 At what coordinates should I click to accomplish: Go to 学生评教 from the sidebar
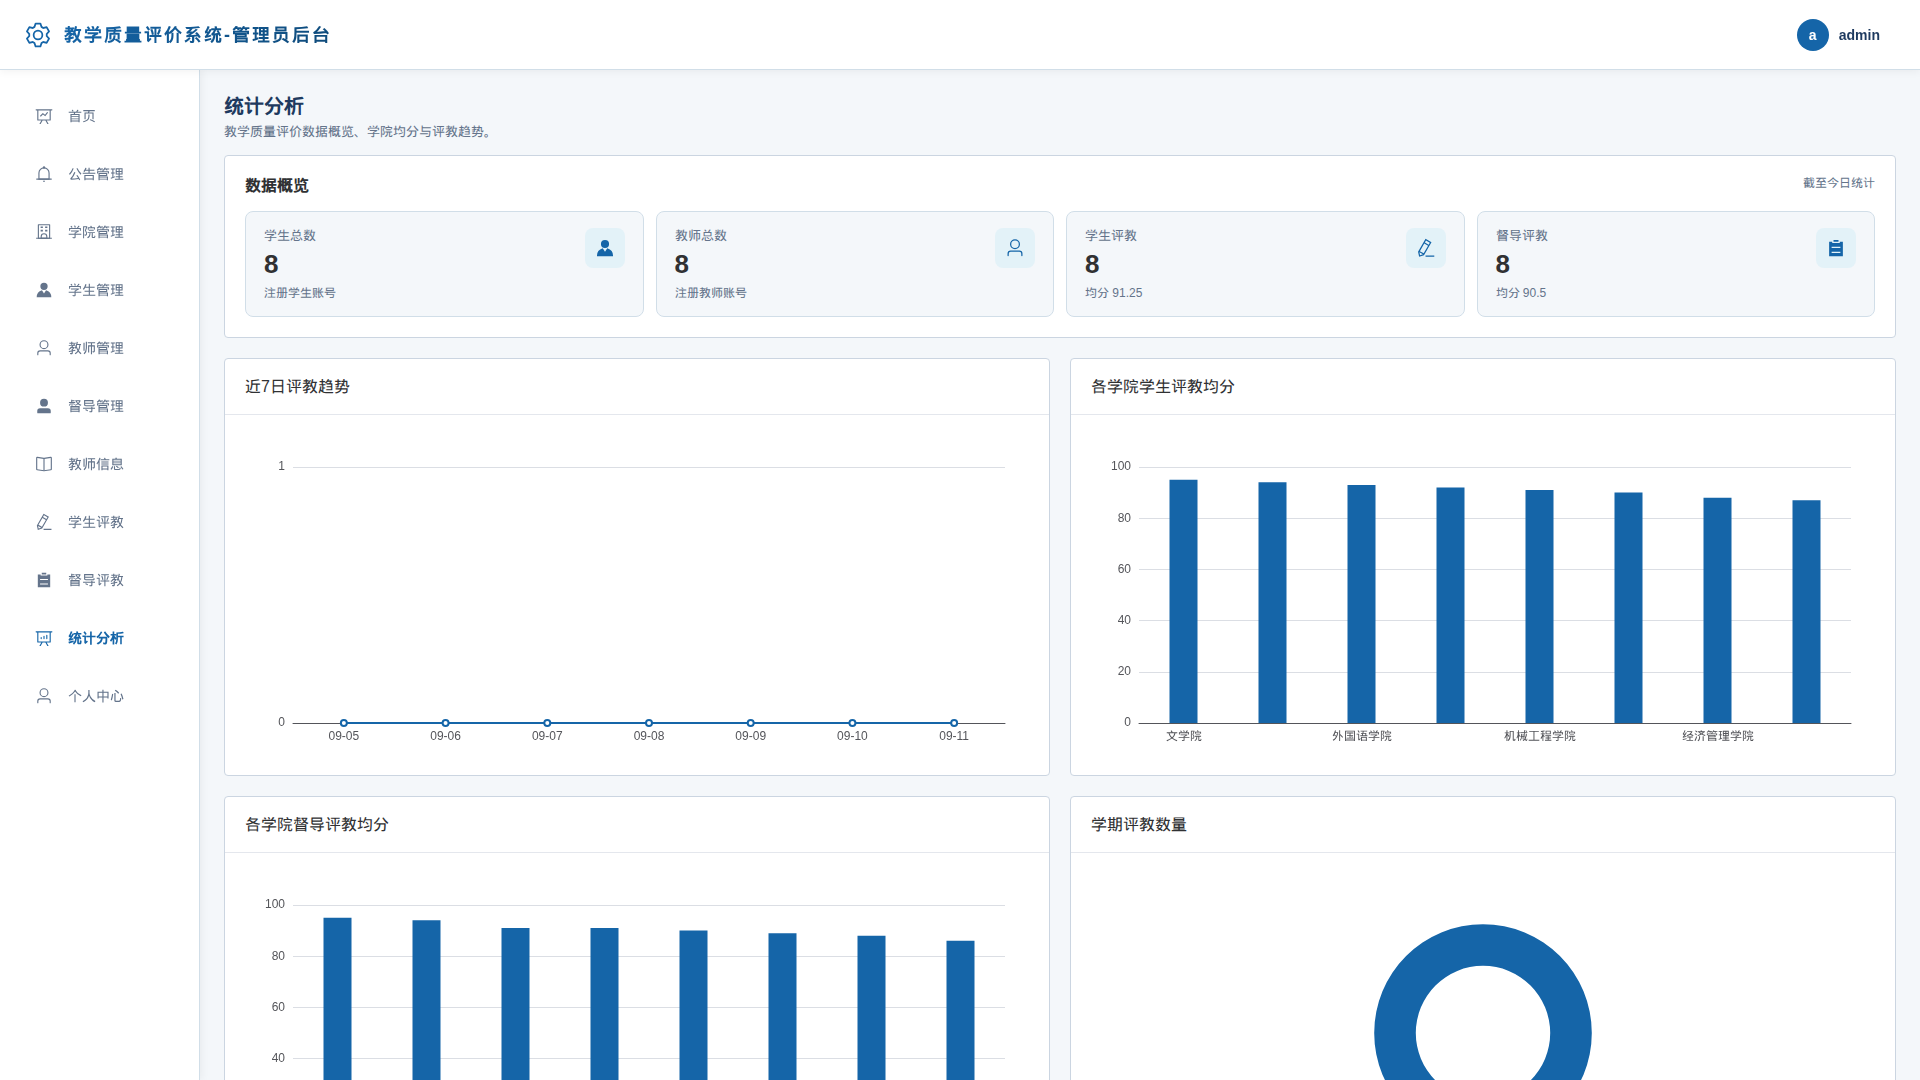[x=100, y=522]
